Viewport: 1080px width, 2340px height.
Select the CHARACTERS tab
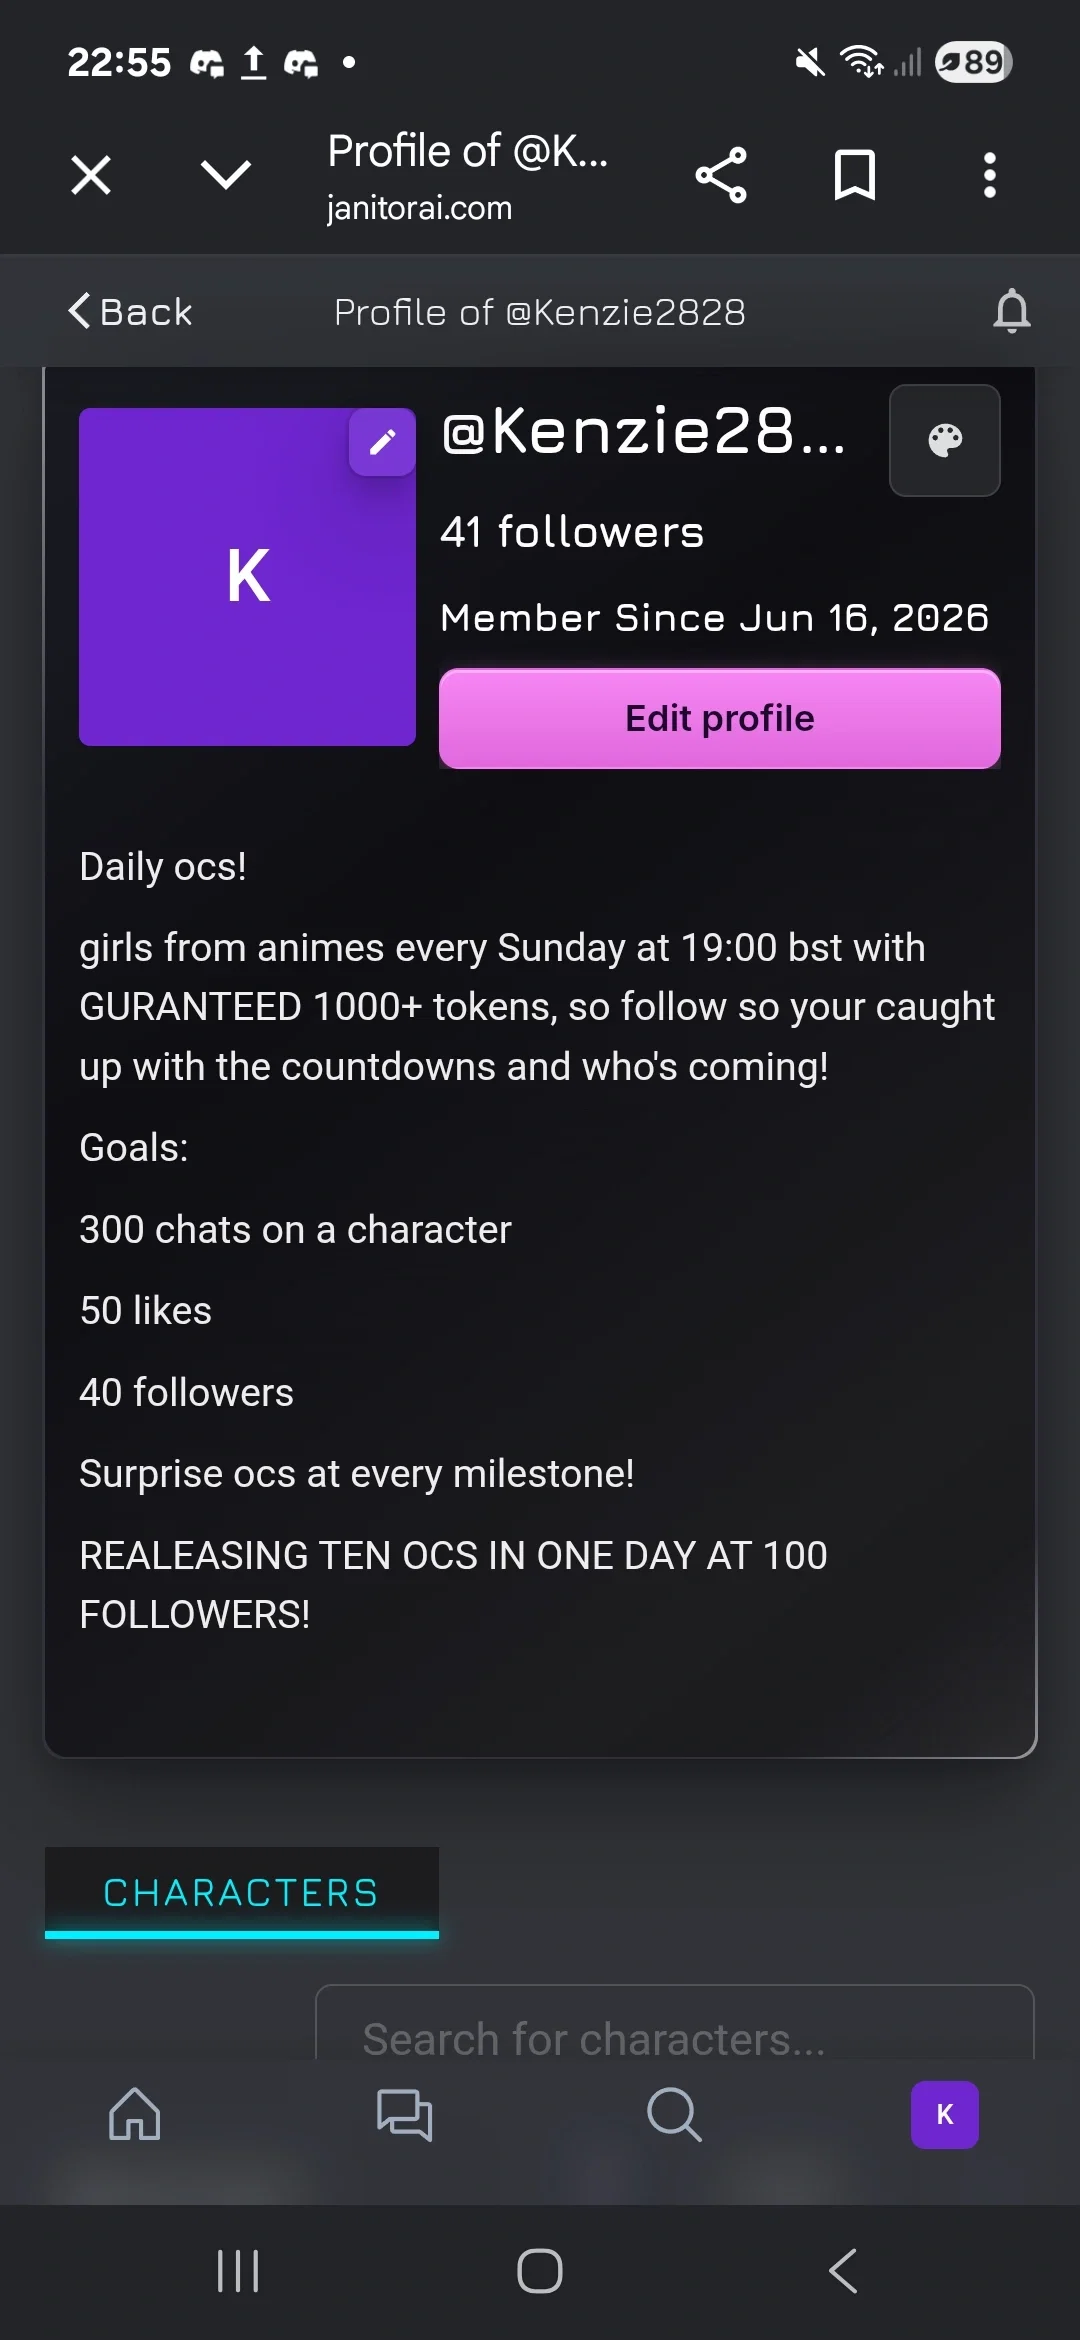[242, 1892]
